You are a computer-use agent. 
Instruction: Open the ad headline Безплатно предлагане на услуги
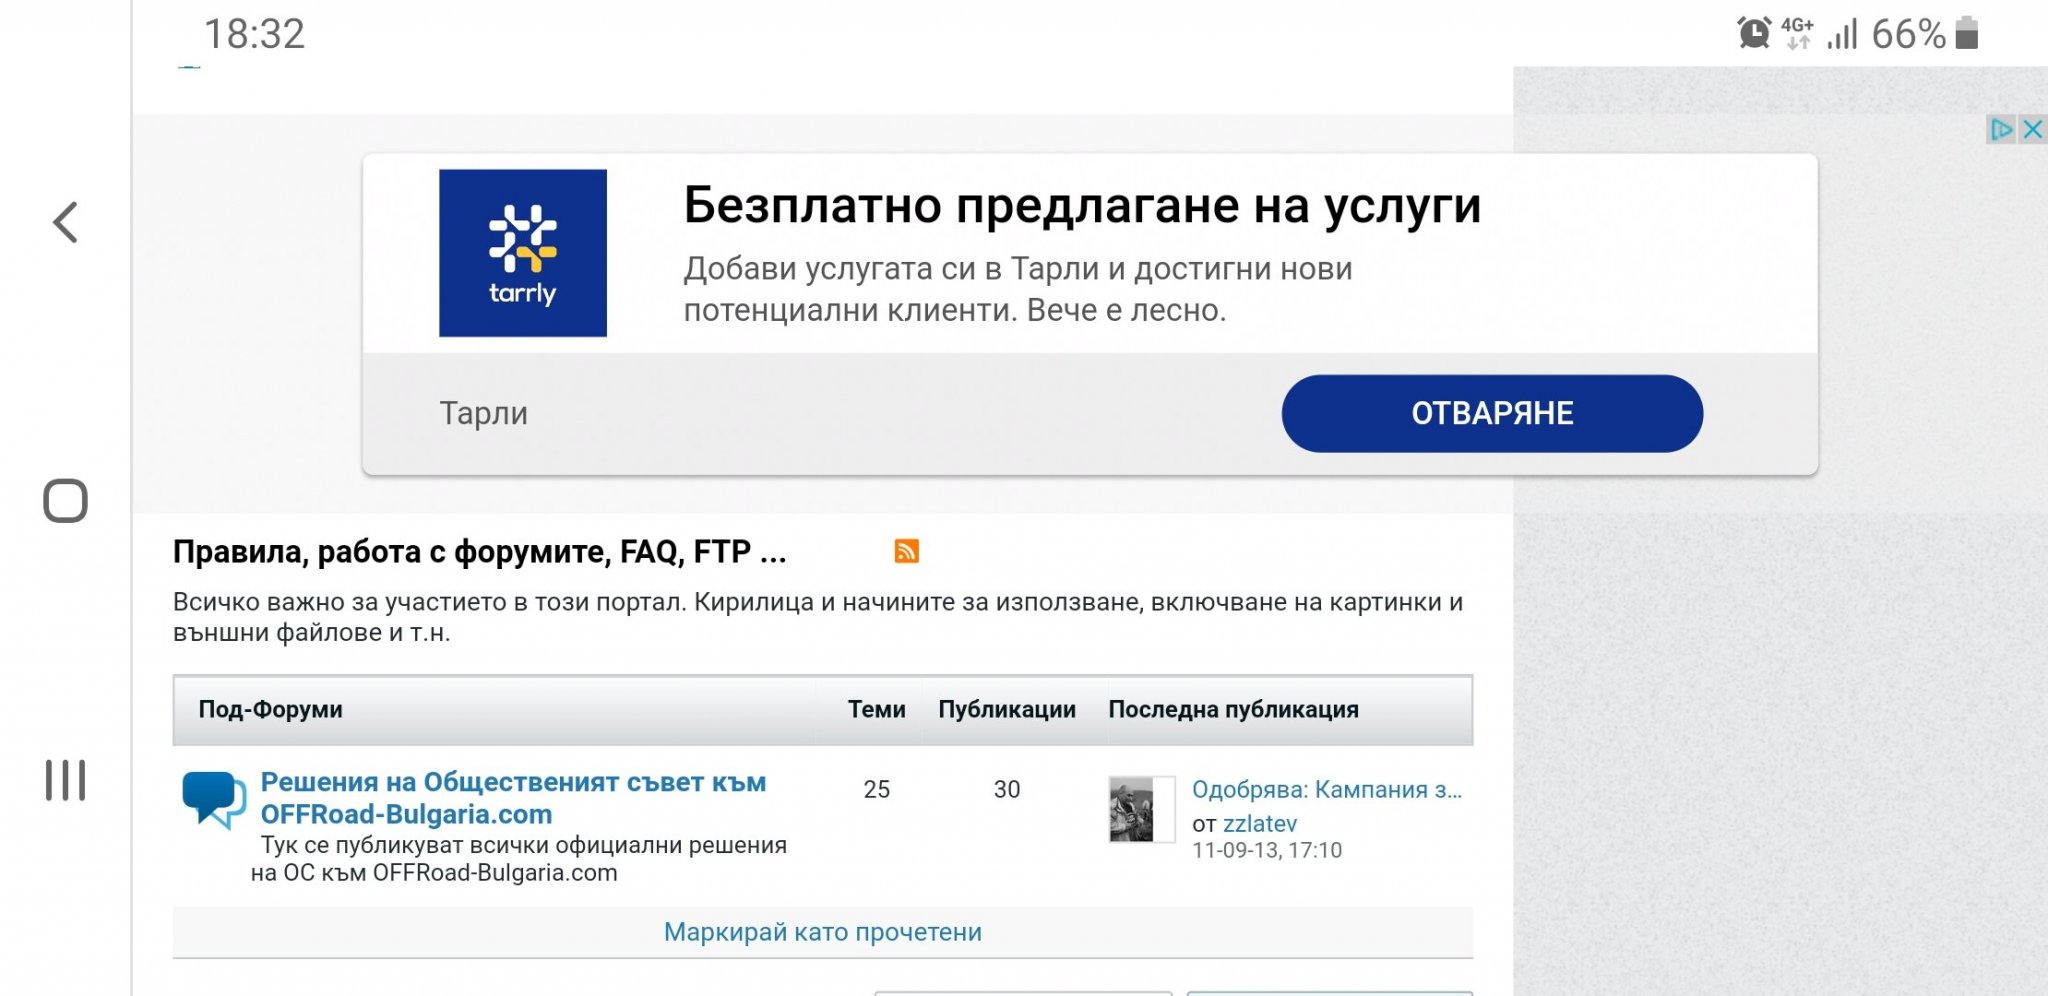1082,205
